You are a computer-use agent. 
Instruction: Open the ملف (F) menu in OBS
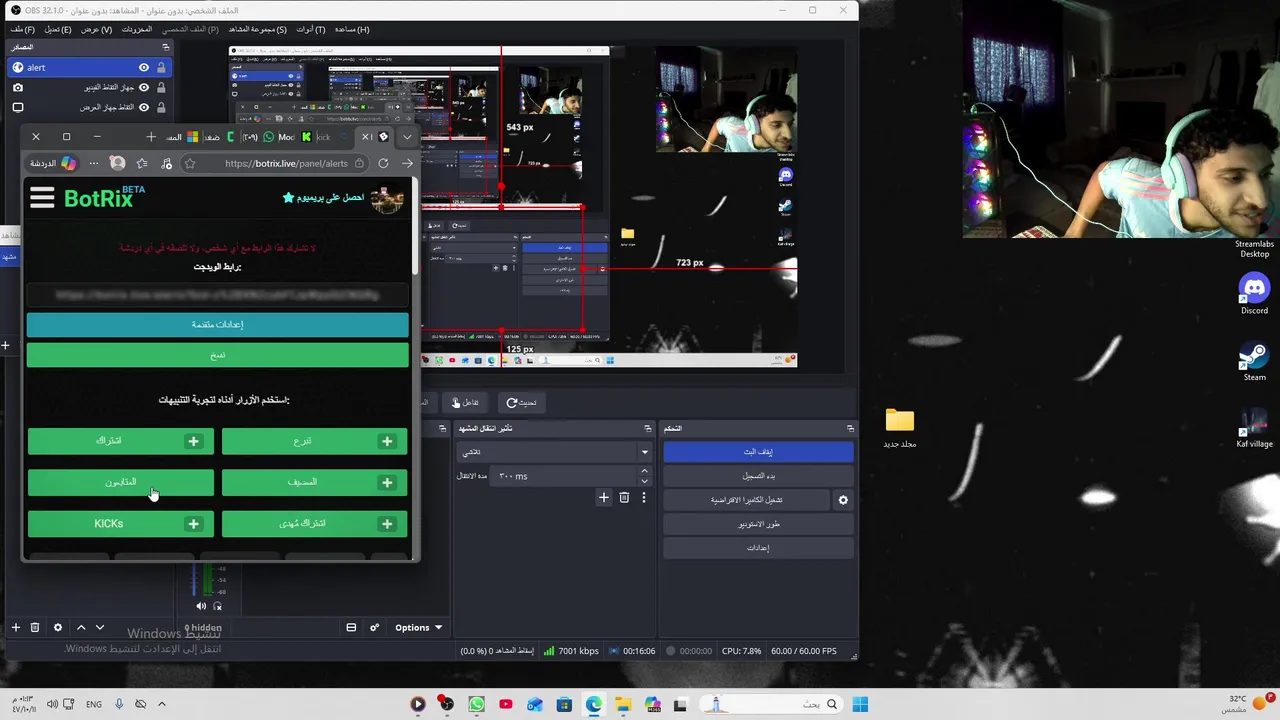pos(22,29)
